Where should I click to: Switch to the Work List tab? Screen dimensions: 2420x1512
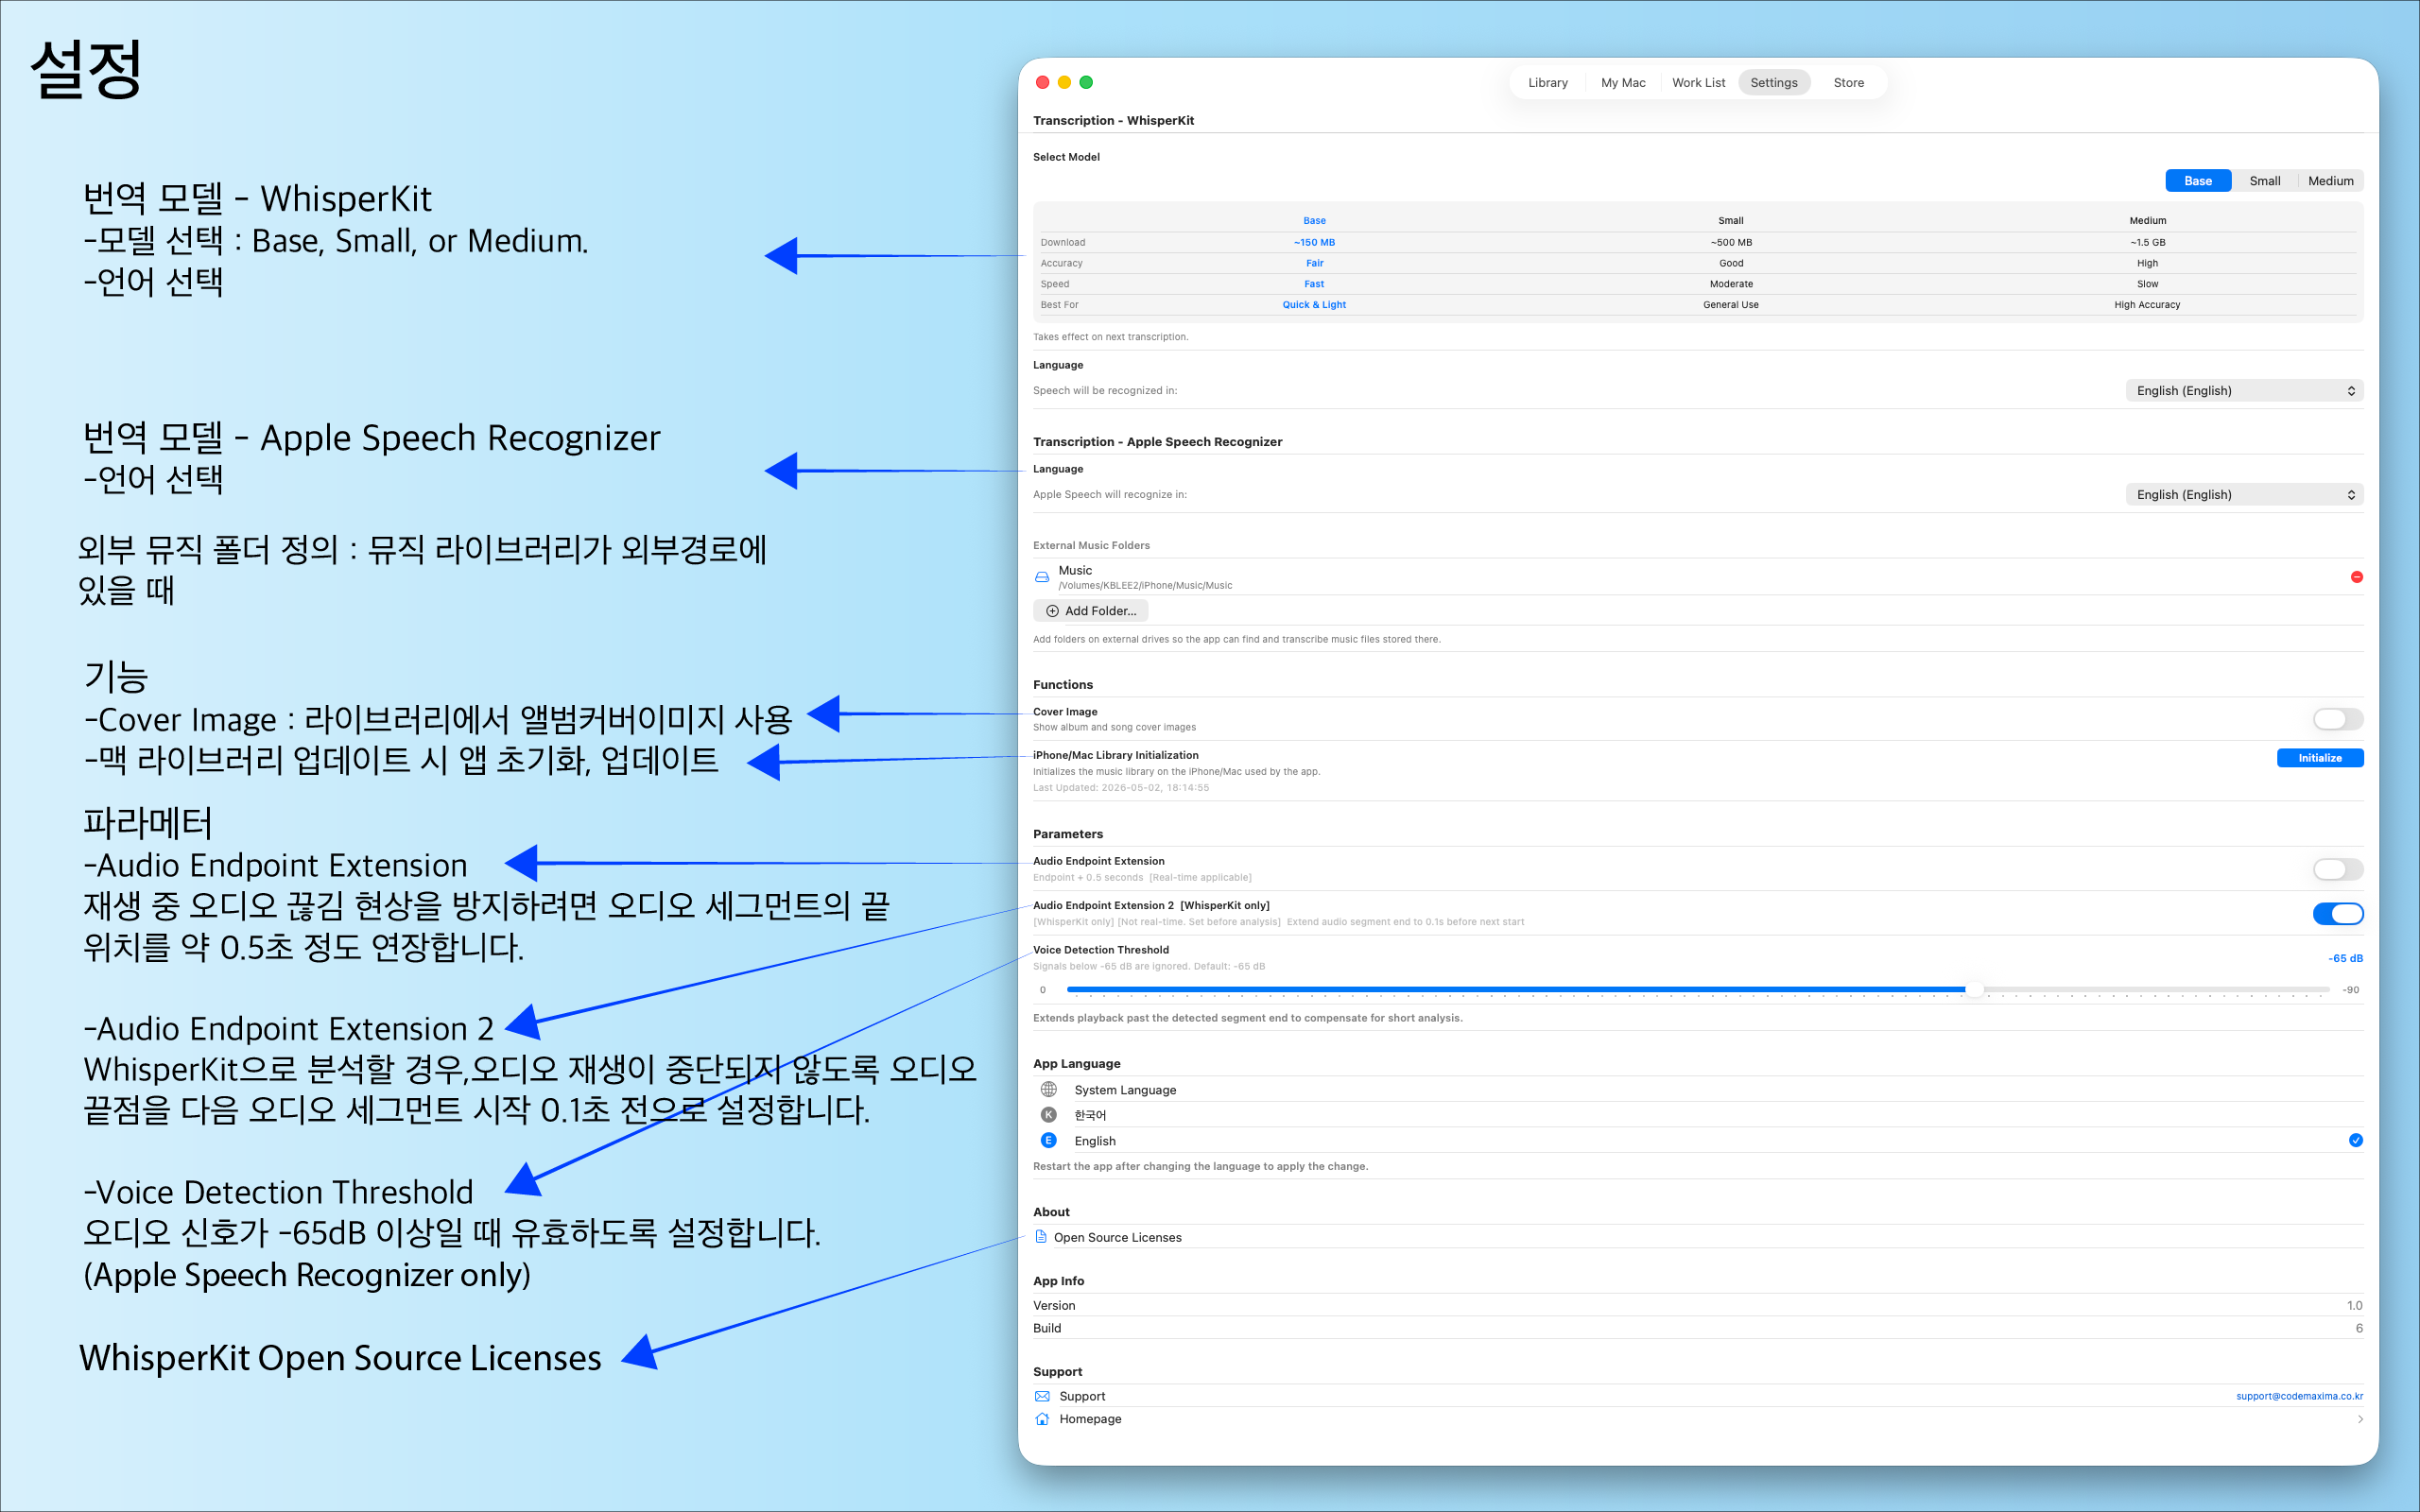pos(1698,83)
